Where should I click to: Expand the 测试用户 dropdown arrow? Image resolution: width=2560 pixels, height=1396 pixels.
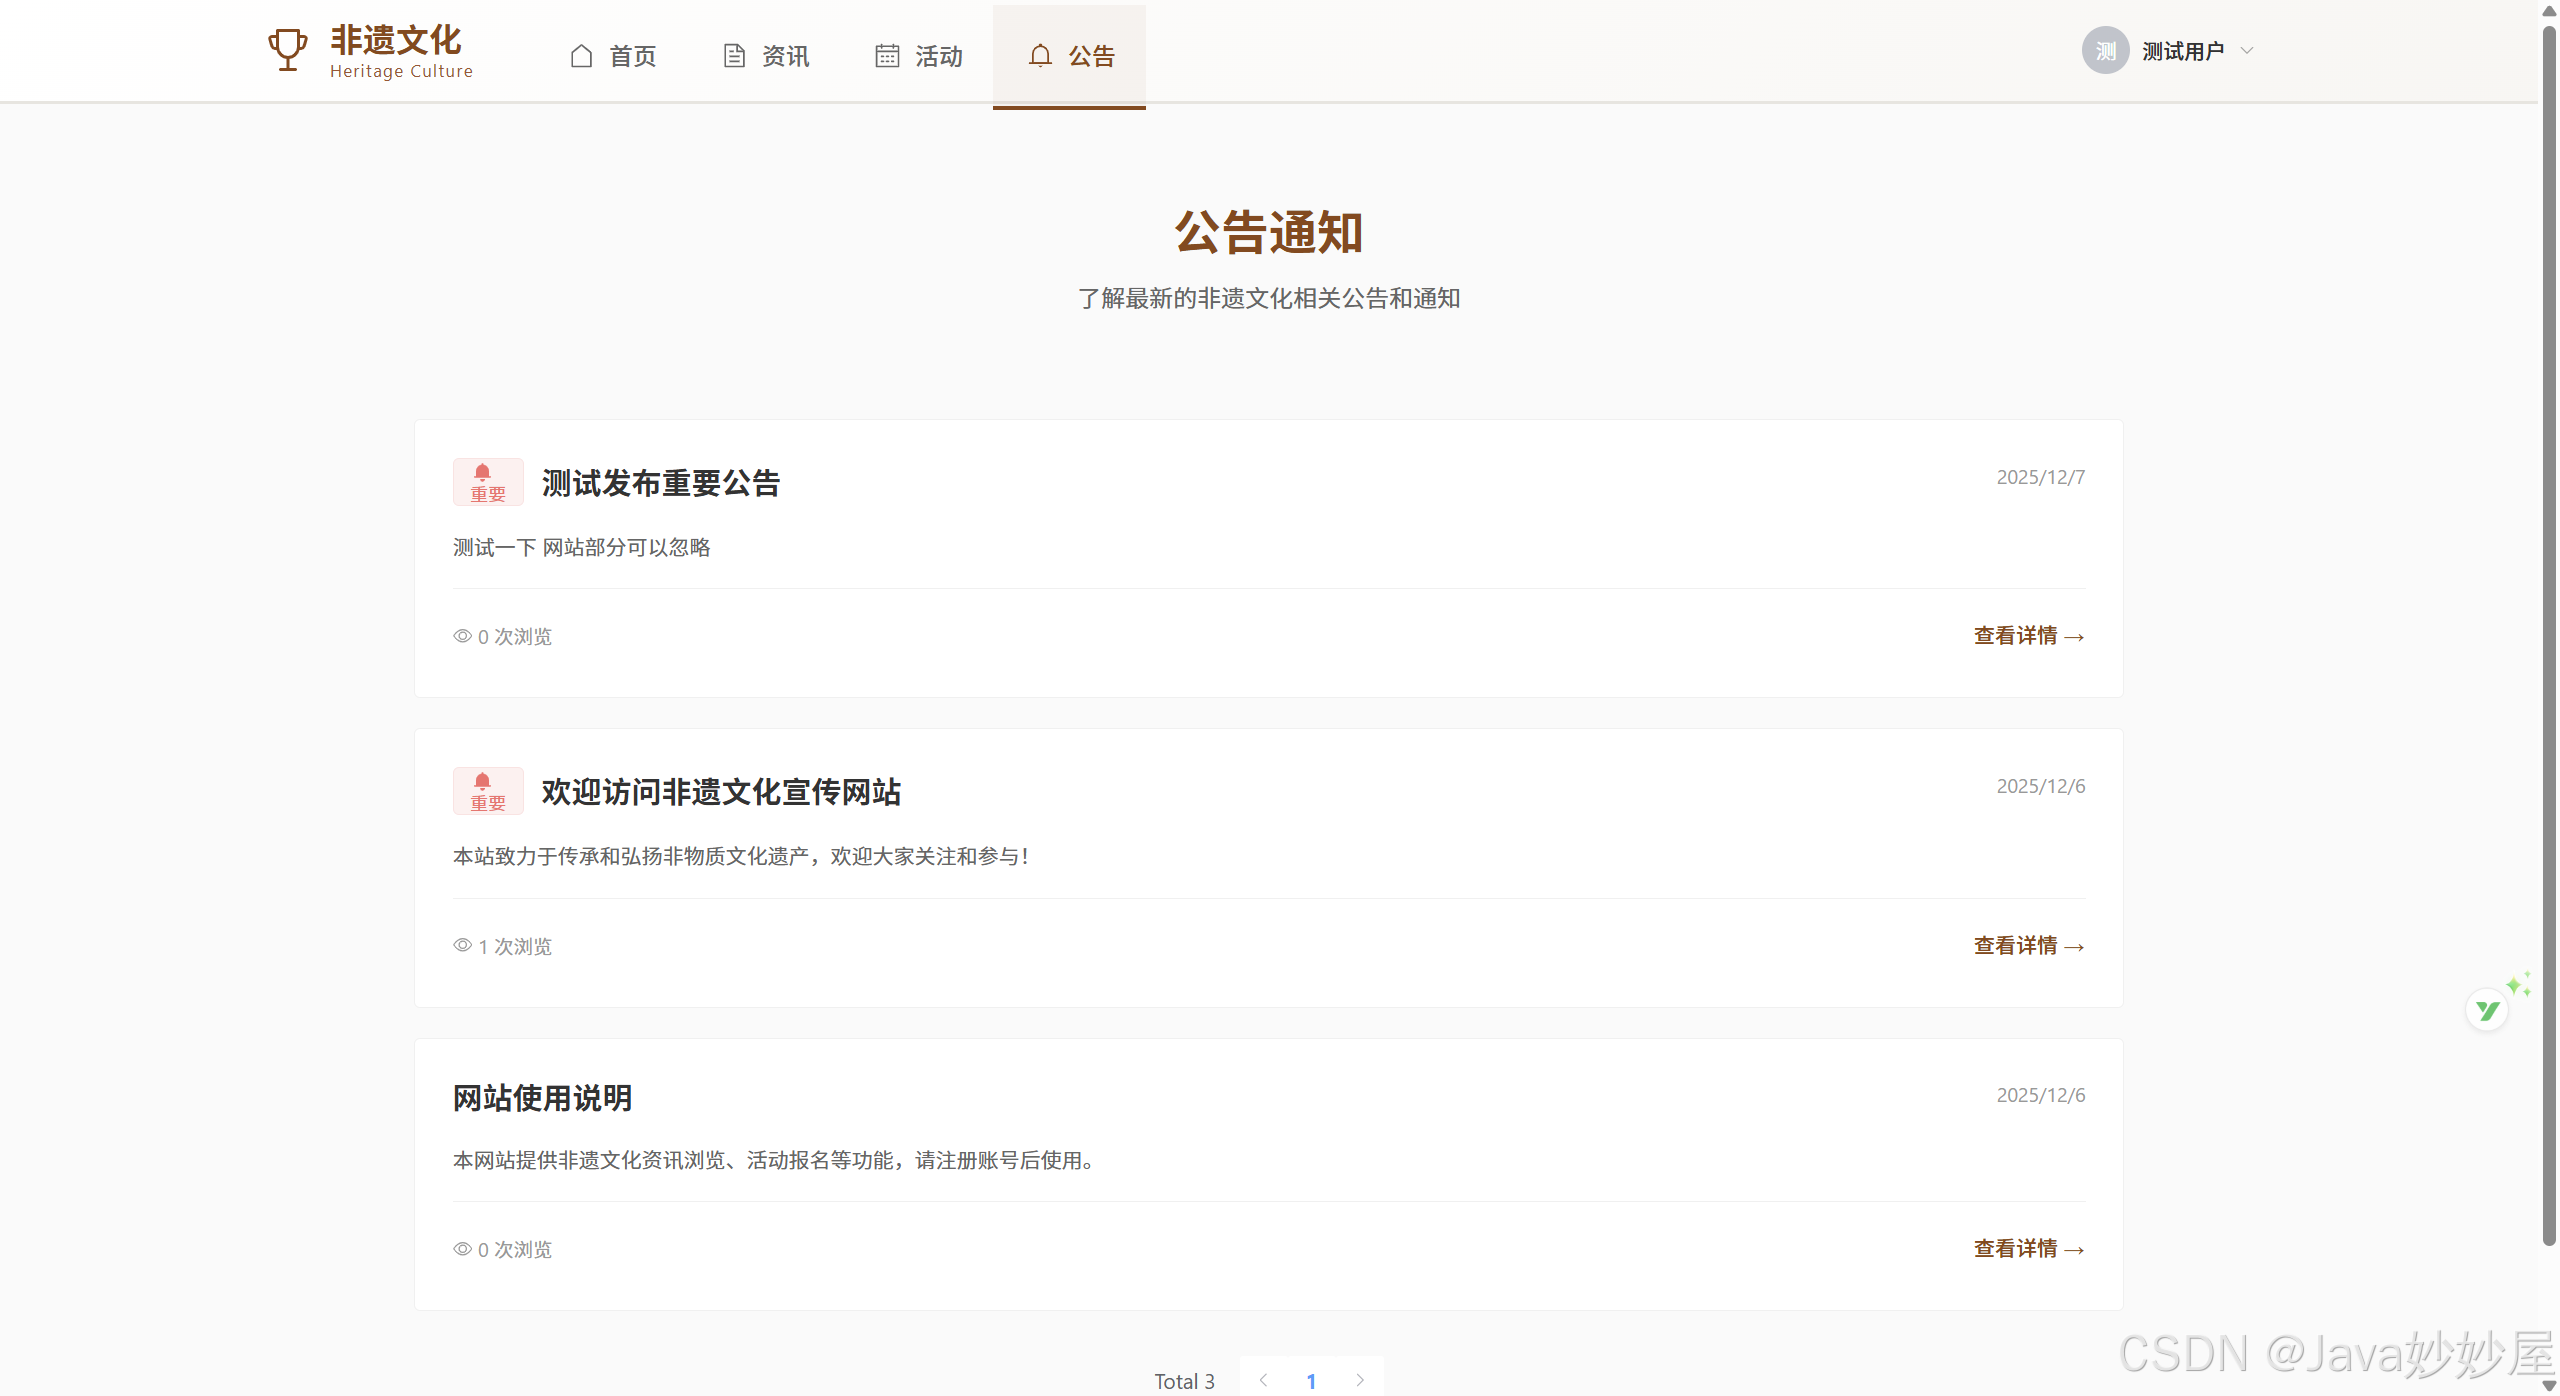coord(2247,51)
